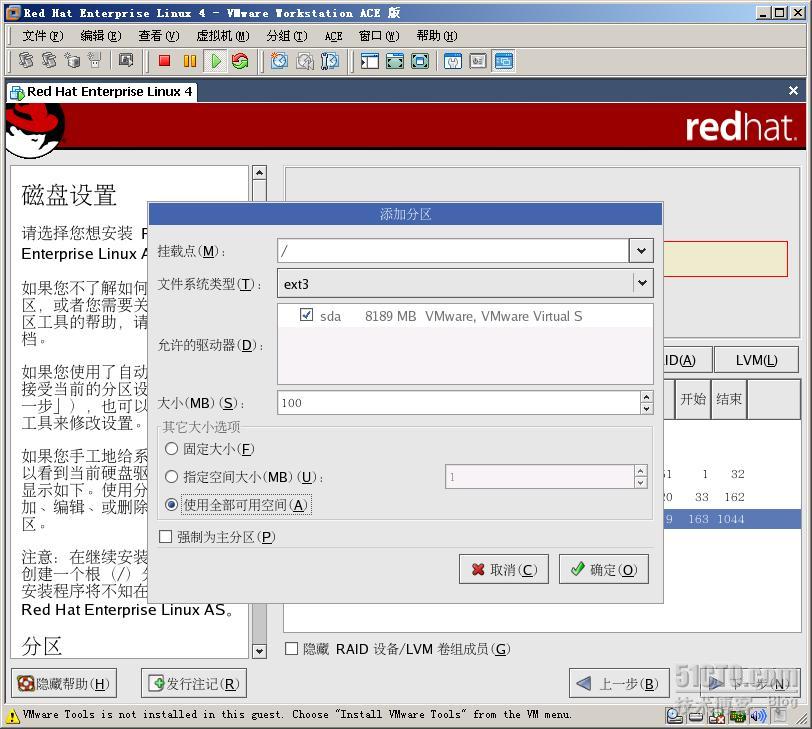Open the 编辑(E) menu
Image resolution: width=812 pixels, height=729 pixels.
point(100,36)
